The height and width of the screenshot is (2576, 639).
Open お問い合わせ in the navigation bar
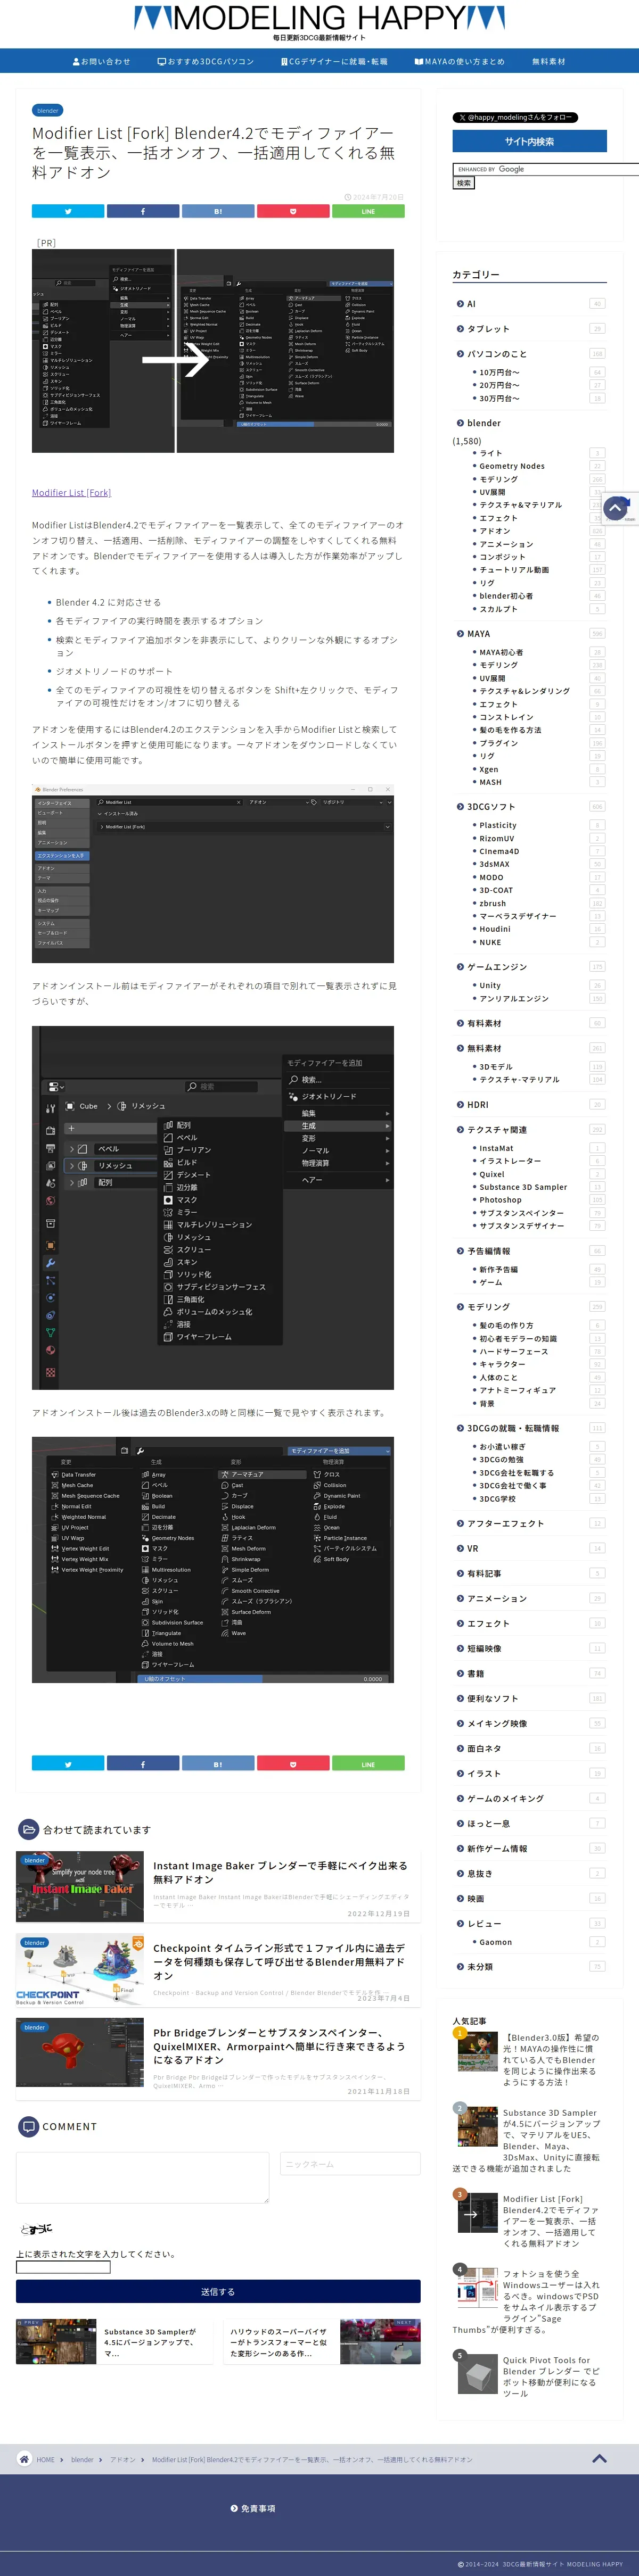(x=101, y=61)
